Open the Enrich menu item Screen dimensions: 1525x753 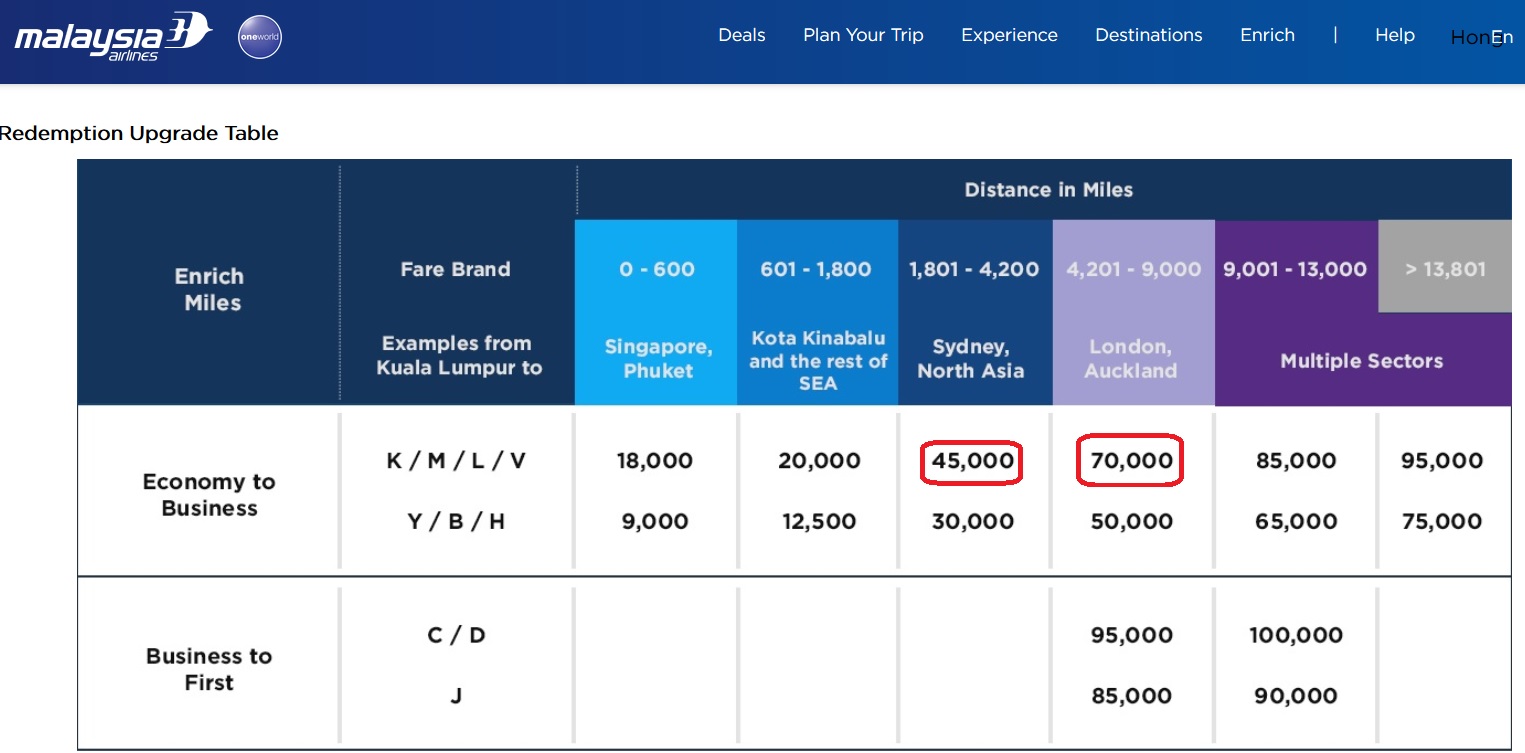(x=1267, y=35)
